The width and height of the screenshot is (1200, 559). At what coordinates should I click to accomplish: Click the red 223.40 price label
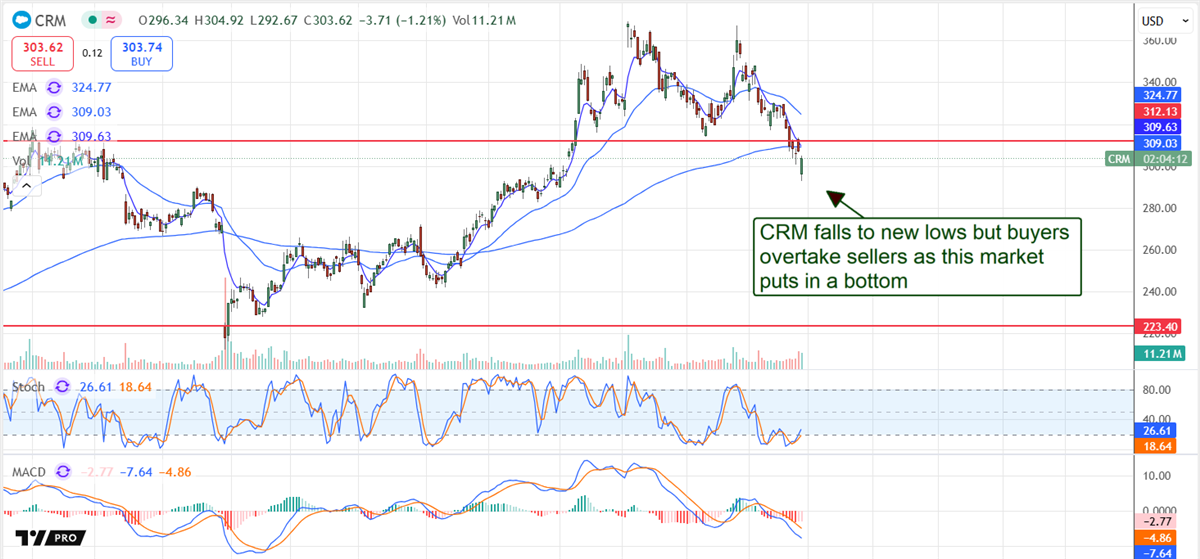pyautogui.click(x=1162, y=326)
